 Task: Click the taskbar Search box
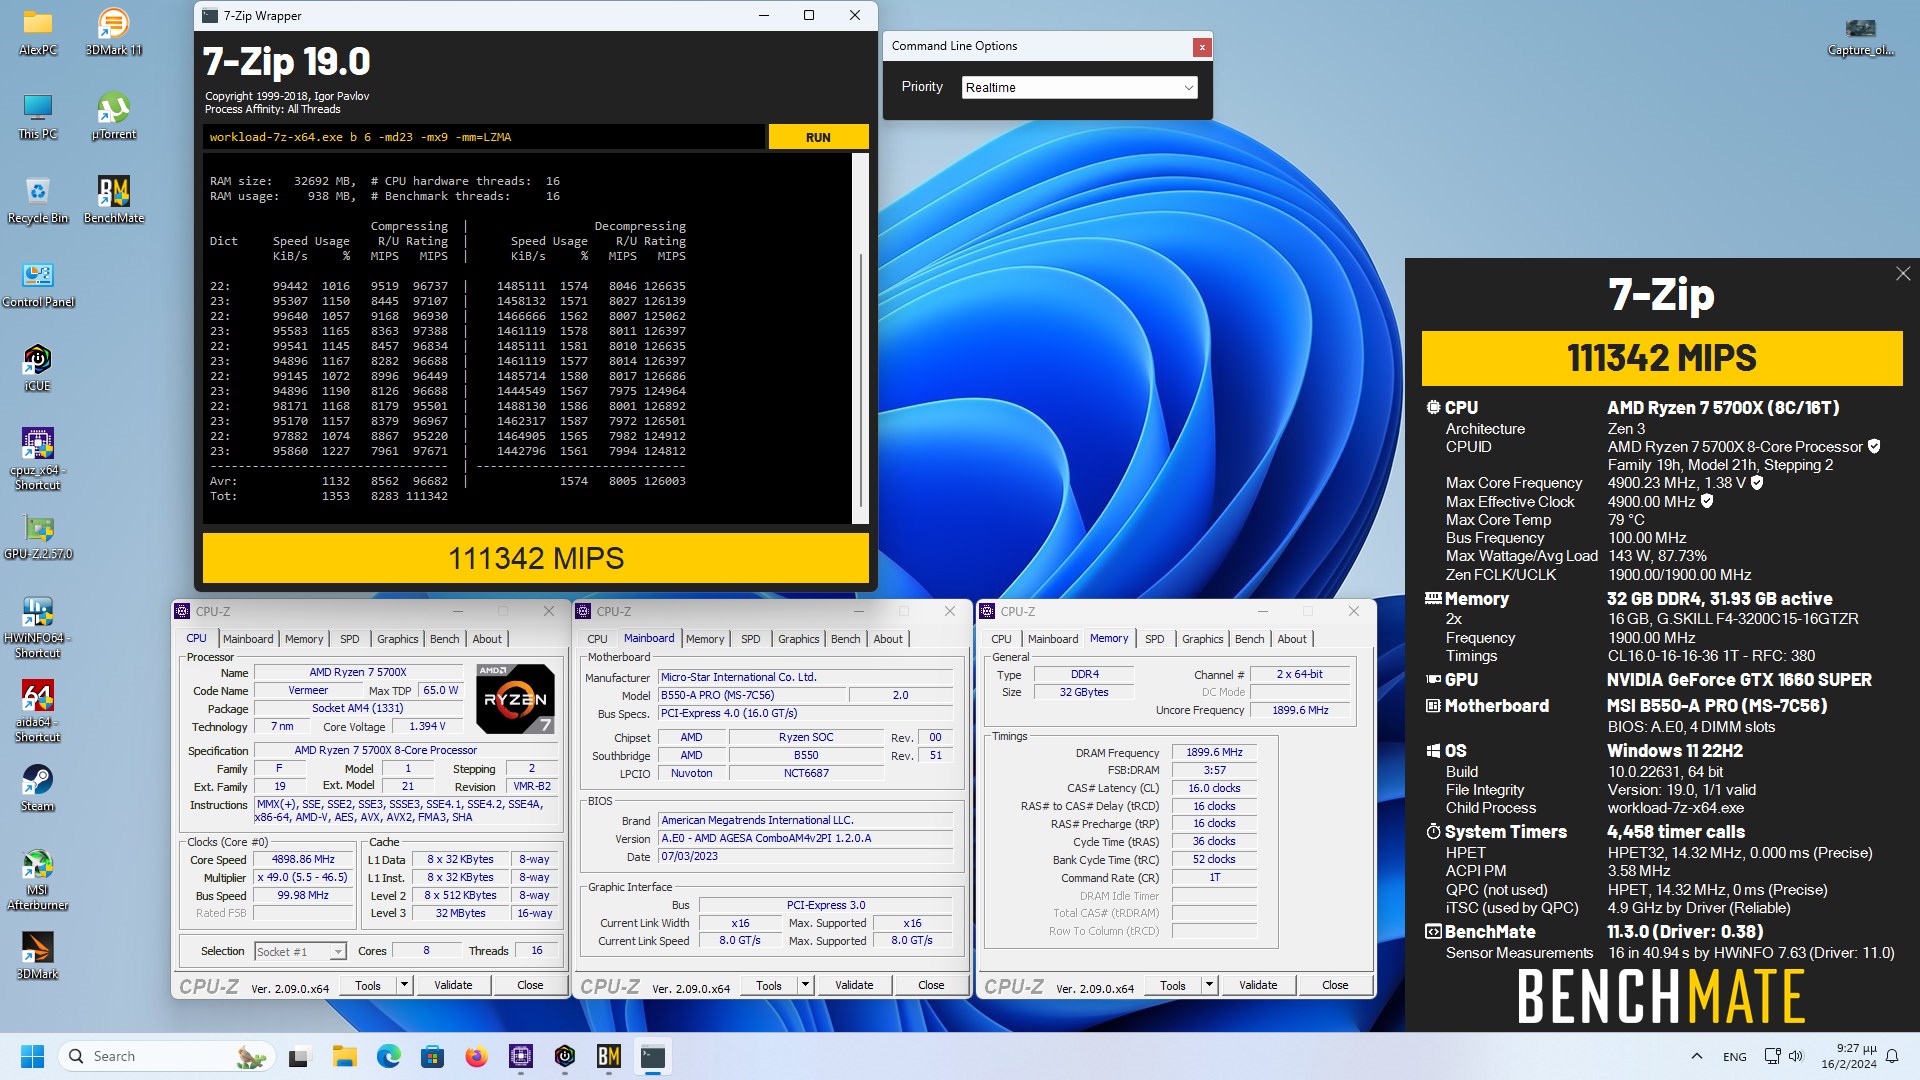click(x=165, y=1056)
